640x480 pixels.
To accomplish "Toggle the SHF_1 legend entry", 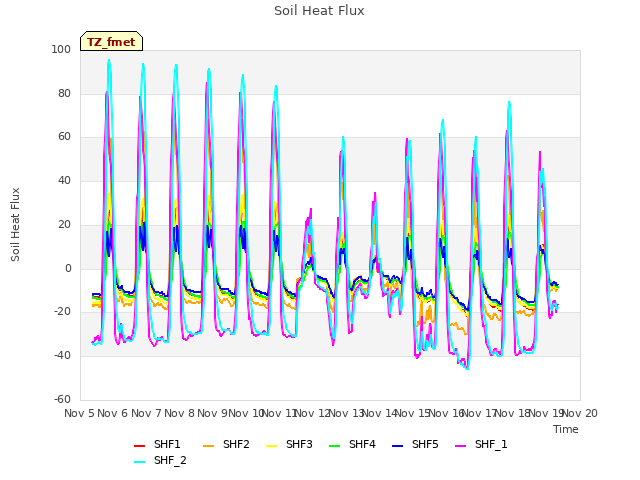I will 481,444.
